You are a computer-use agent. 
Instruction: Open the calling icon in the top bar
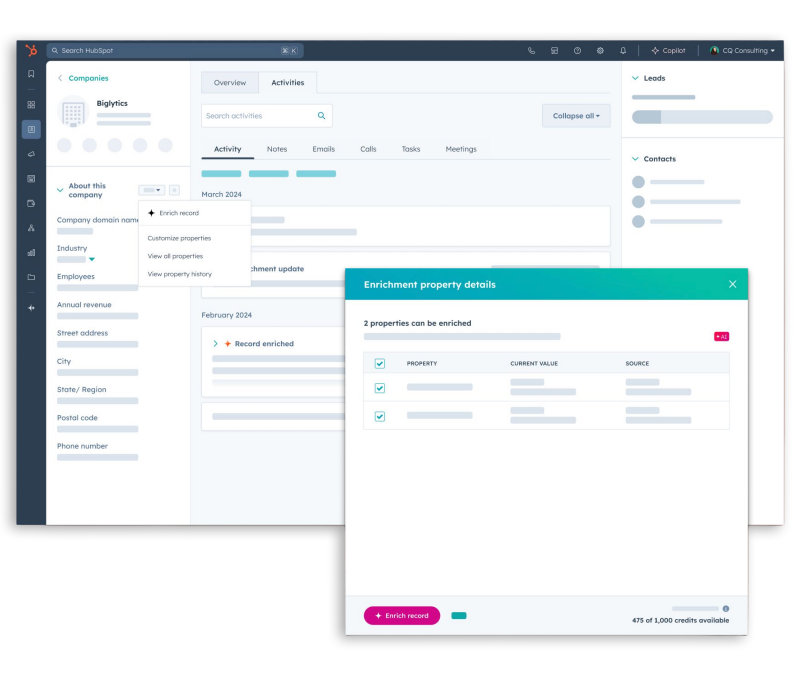click(531, 50)
